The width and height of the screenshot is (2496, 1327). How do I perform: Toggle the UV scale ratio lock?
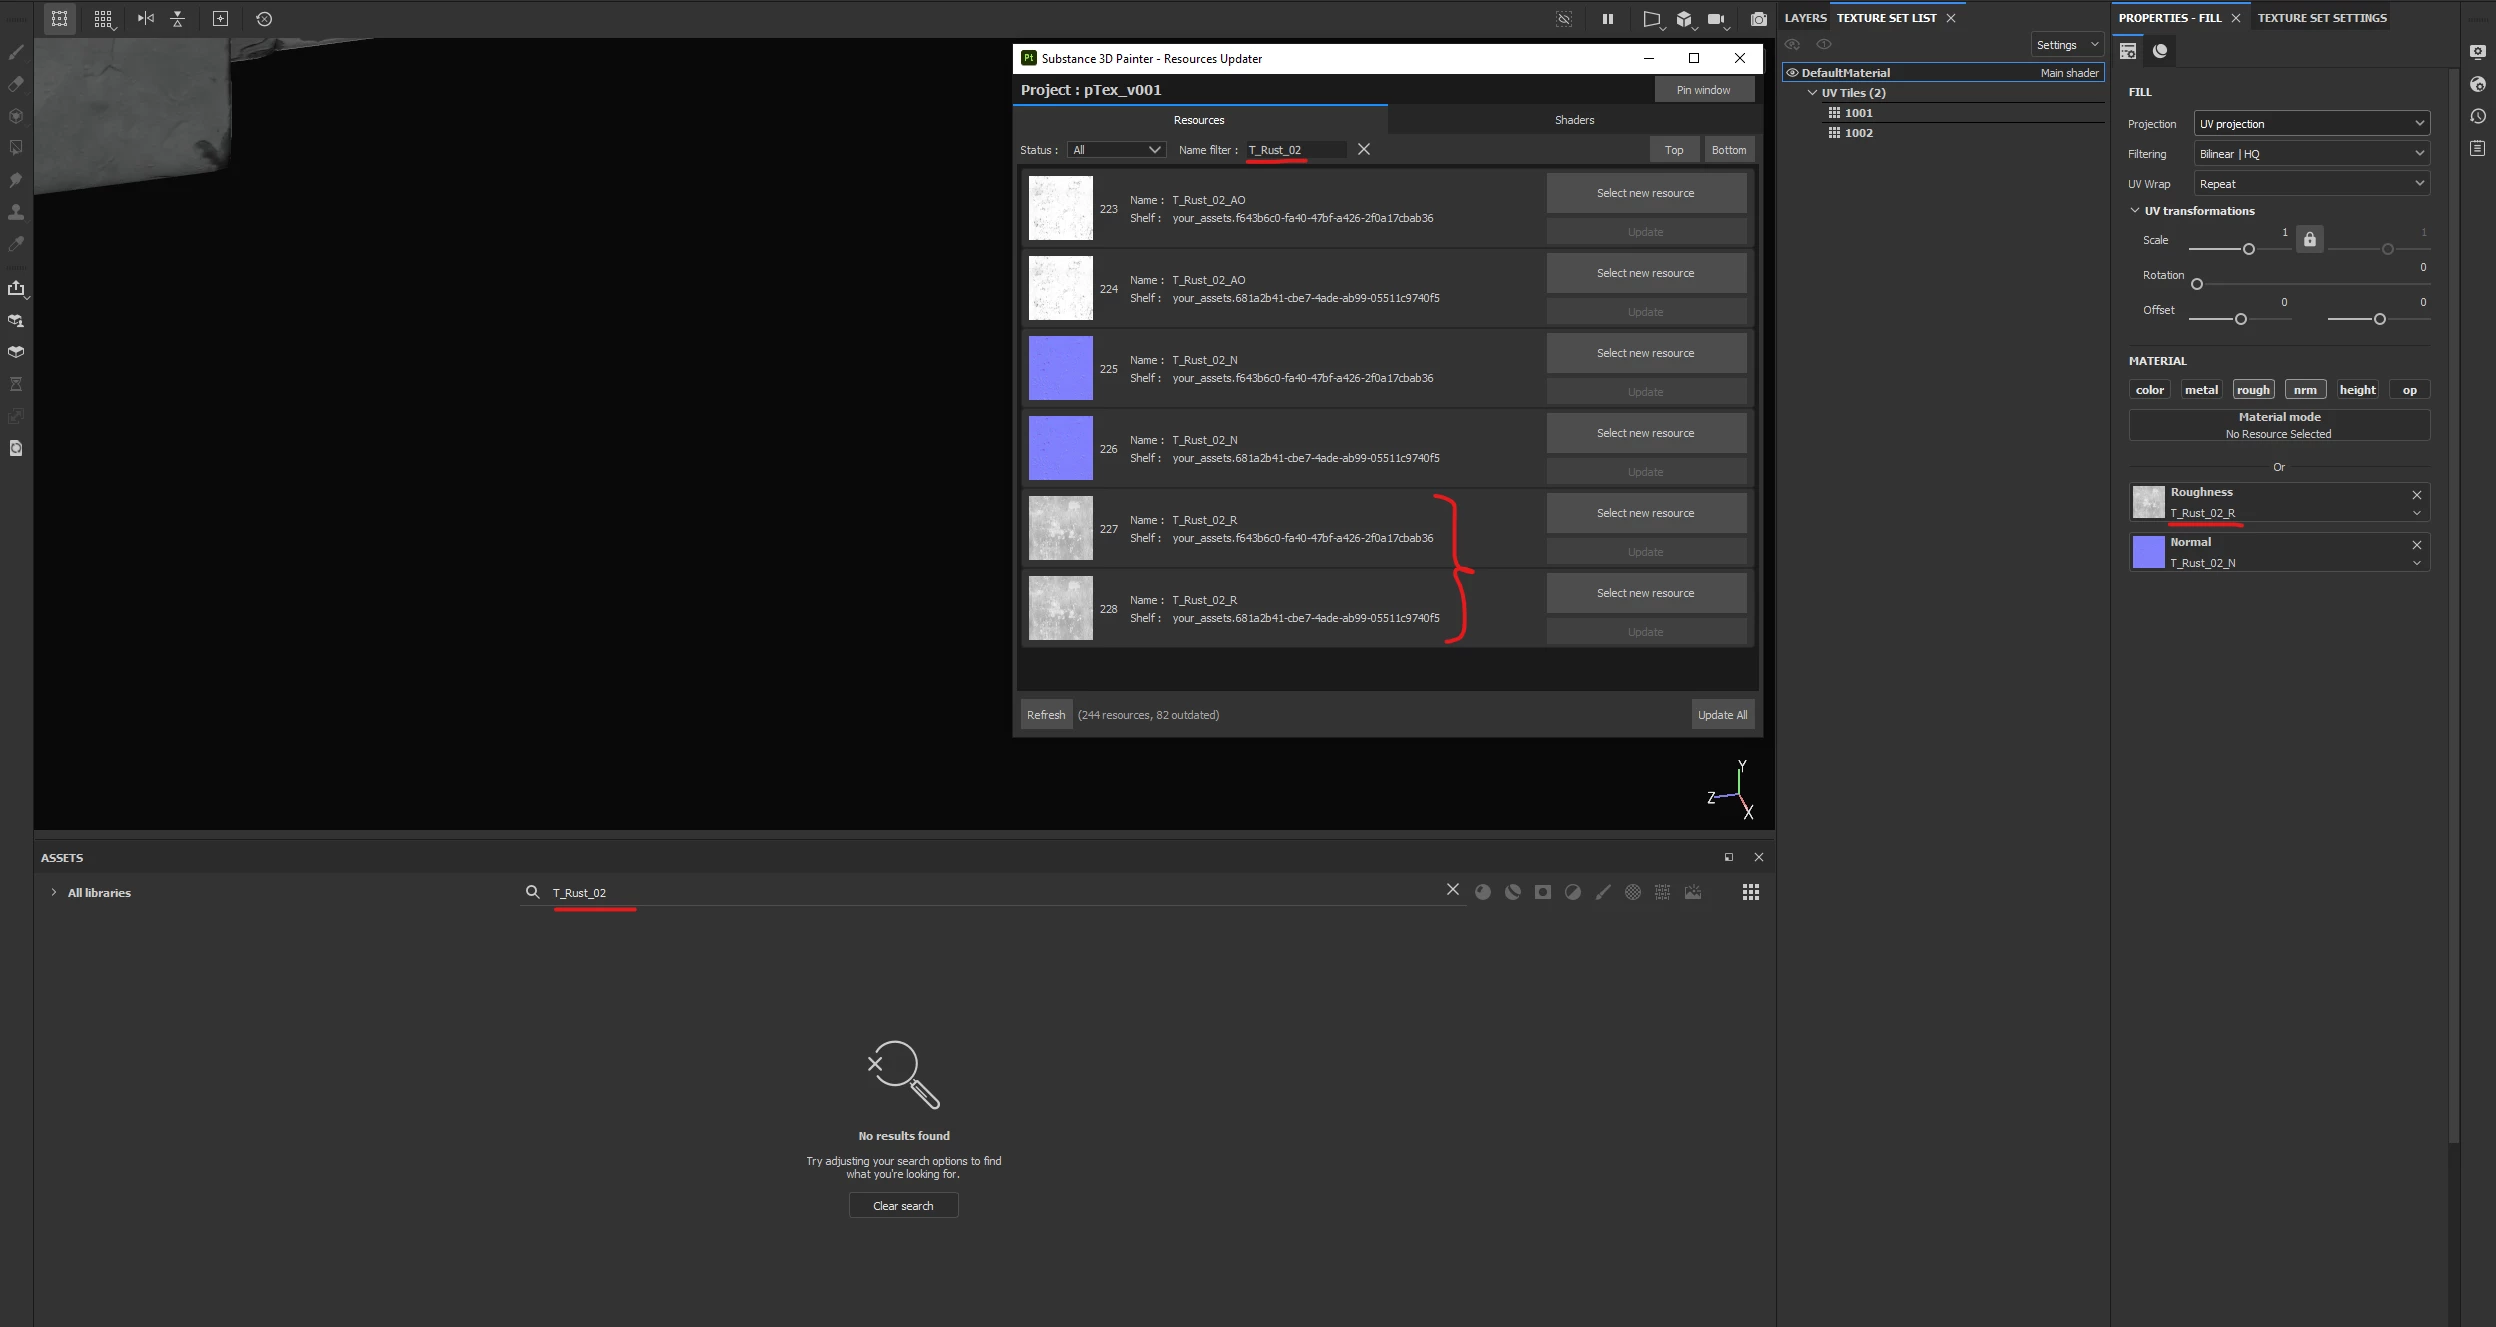coord(2309,240)
